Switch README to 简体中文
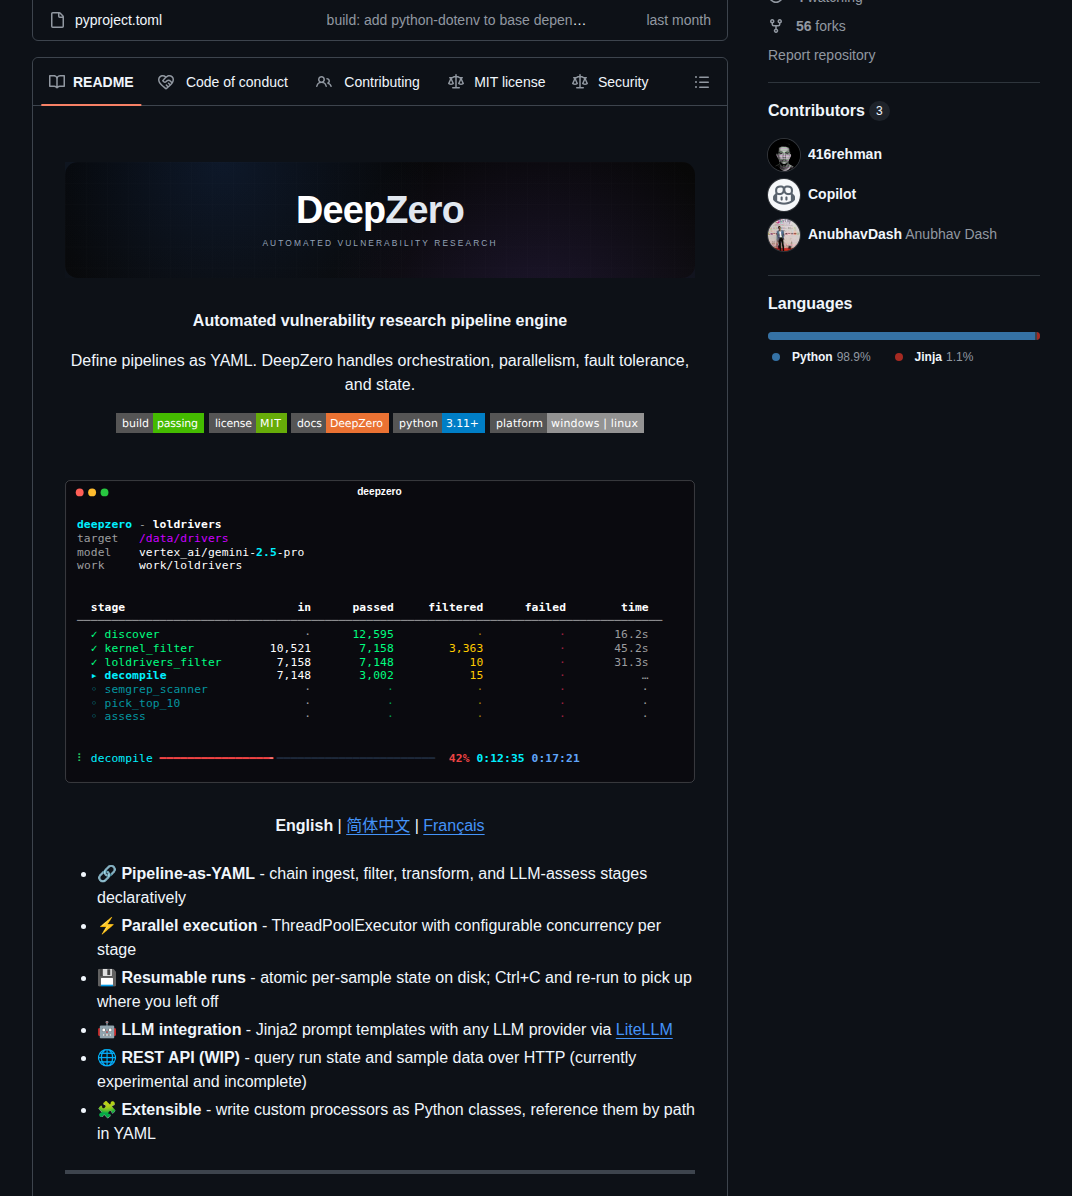 click(x=378, y=826)
